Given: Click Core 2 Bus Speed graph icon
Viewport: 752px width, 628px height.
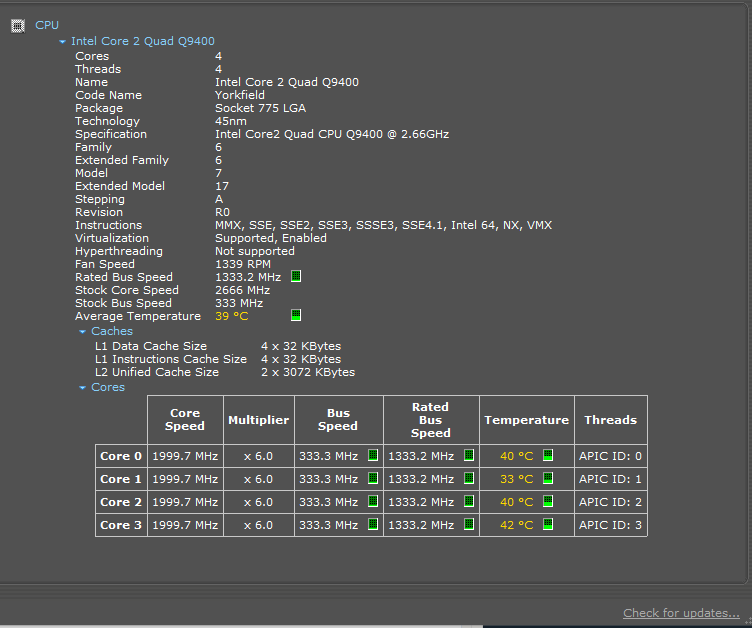Looking at the screenshot, I should click(x=373, y=501).
